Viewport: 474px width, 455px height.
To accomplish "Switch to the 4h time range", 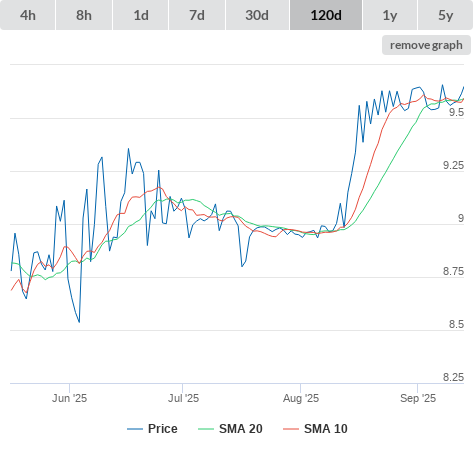I will click(x=27, y=15).
